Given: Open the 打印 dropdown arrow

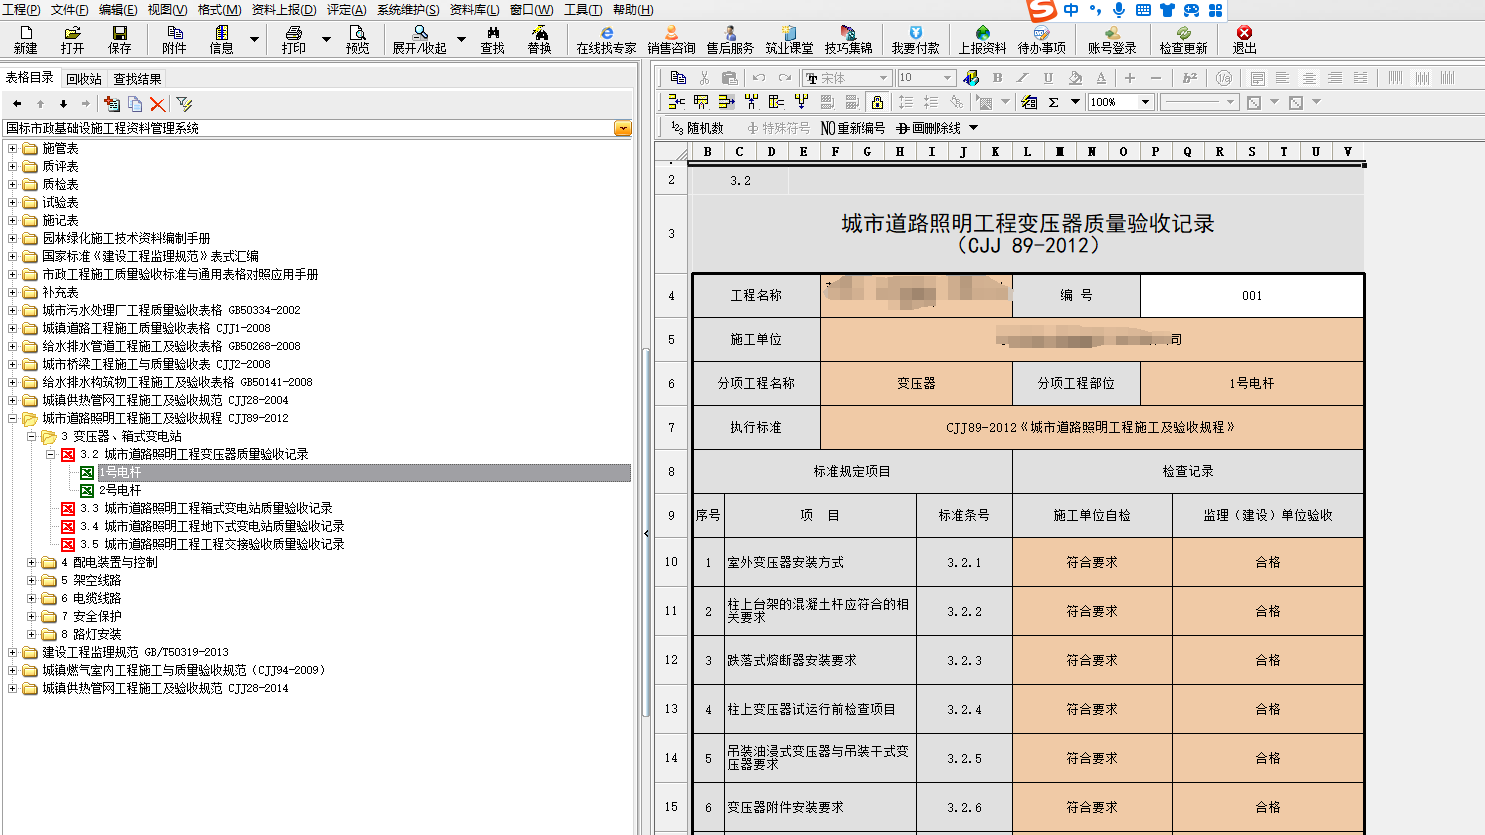Looking at the screenshot, I should click(x=326, y=40).
